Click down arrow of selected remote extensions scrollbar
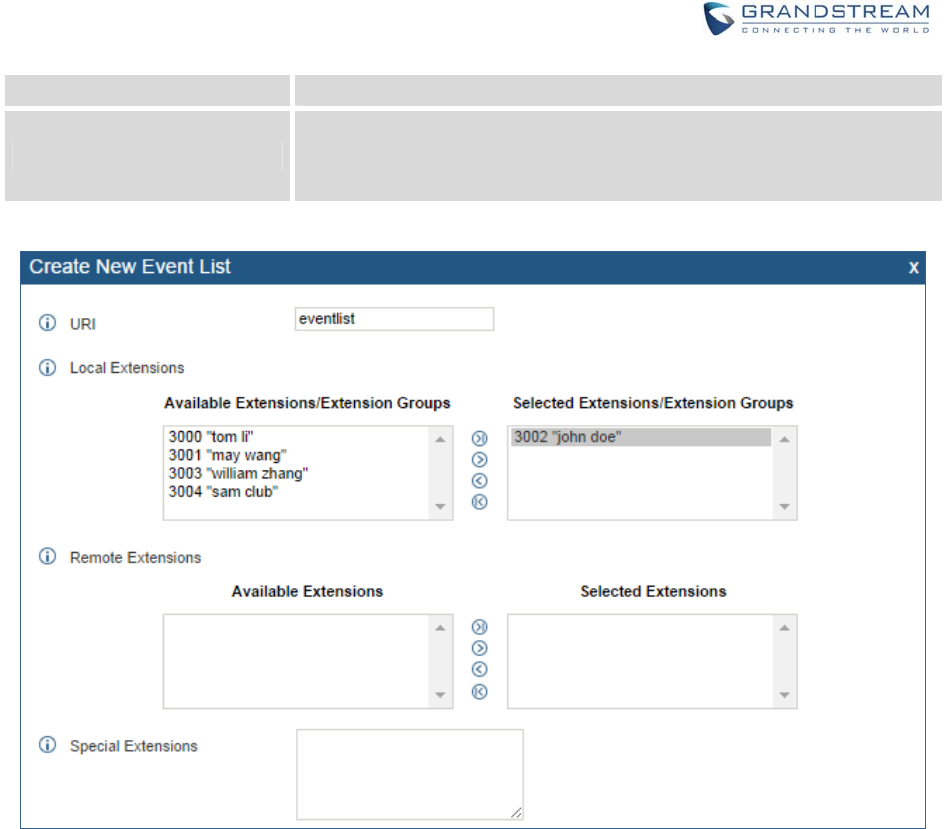Viewport: 947px width, 829px height. point(785,695)
